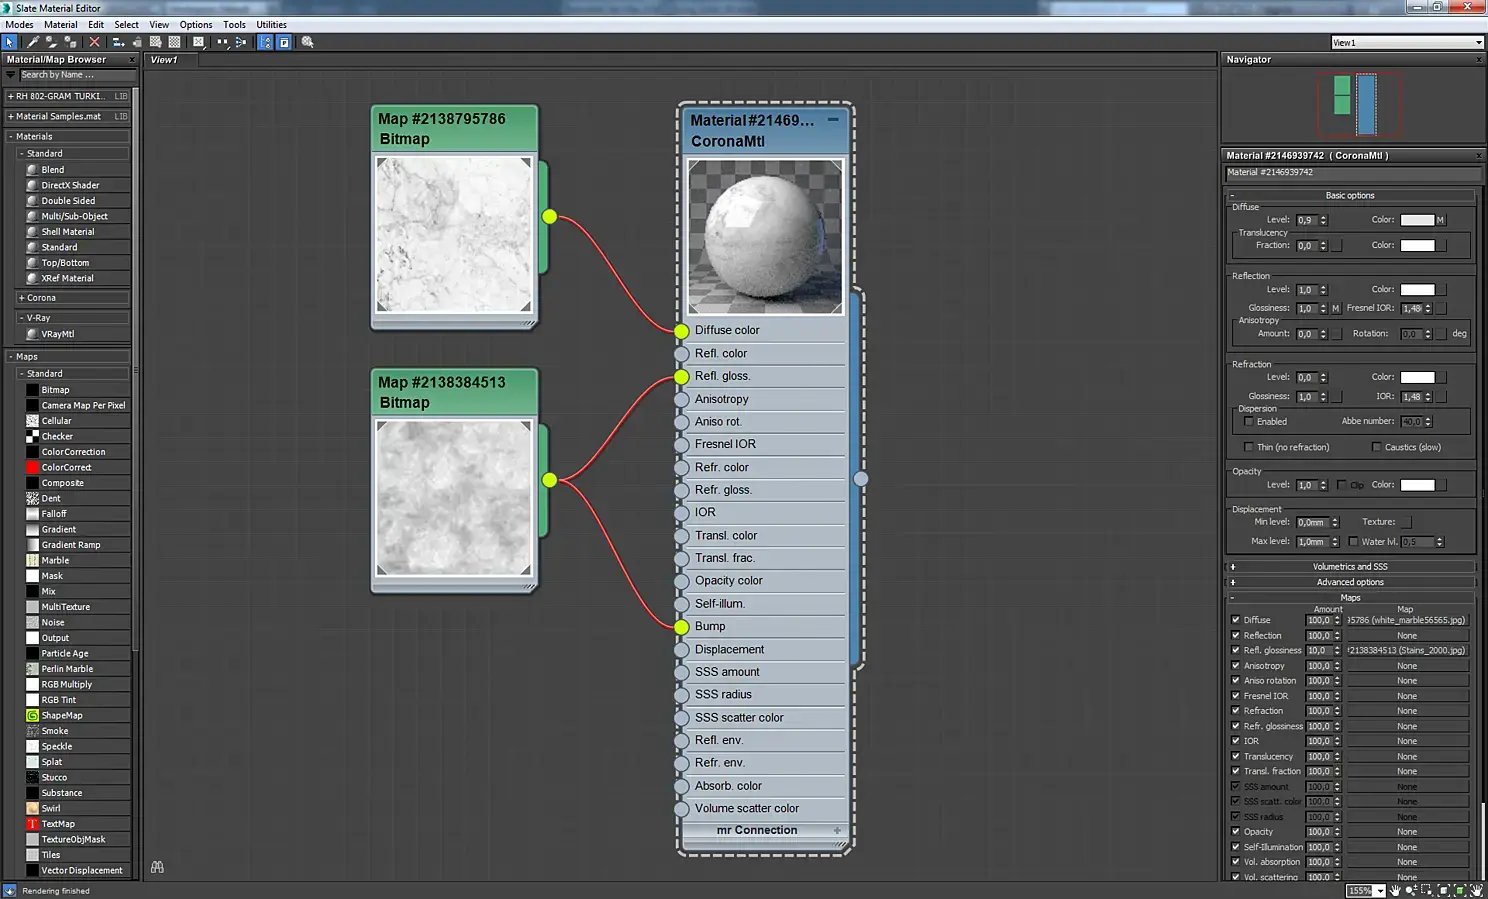This screenshot has width=1488, height=899.
Task: Uncheck Refl. glossiness map checkbox
Action: (x=1236, y=650)
